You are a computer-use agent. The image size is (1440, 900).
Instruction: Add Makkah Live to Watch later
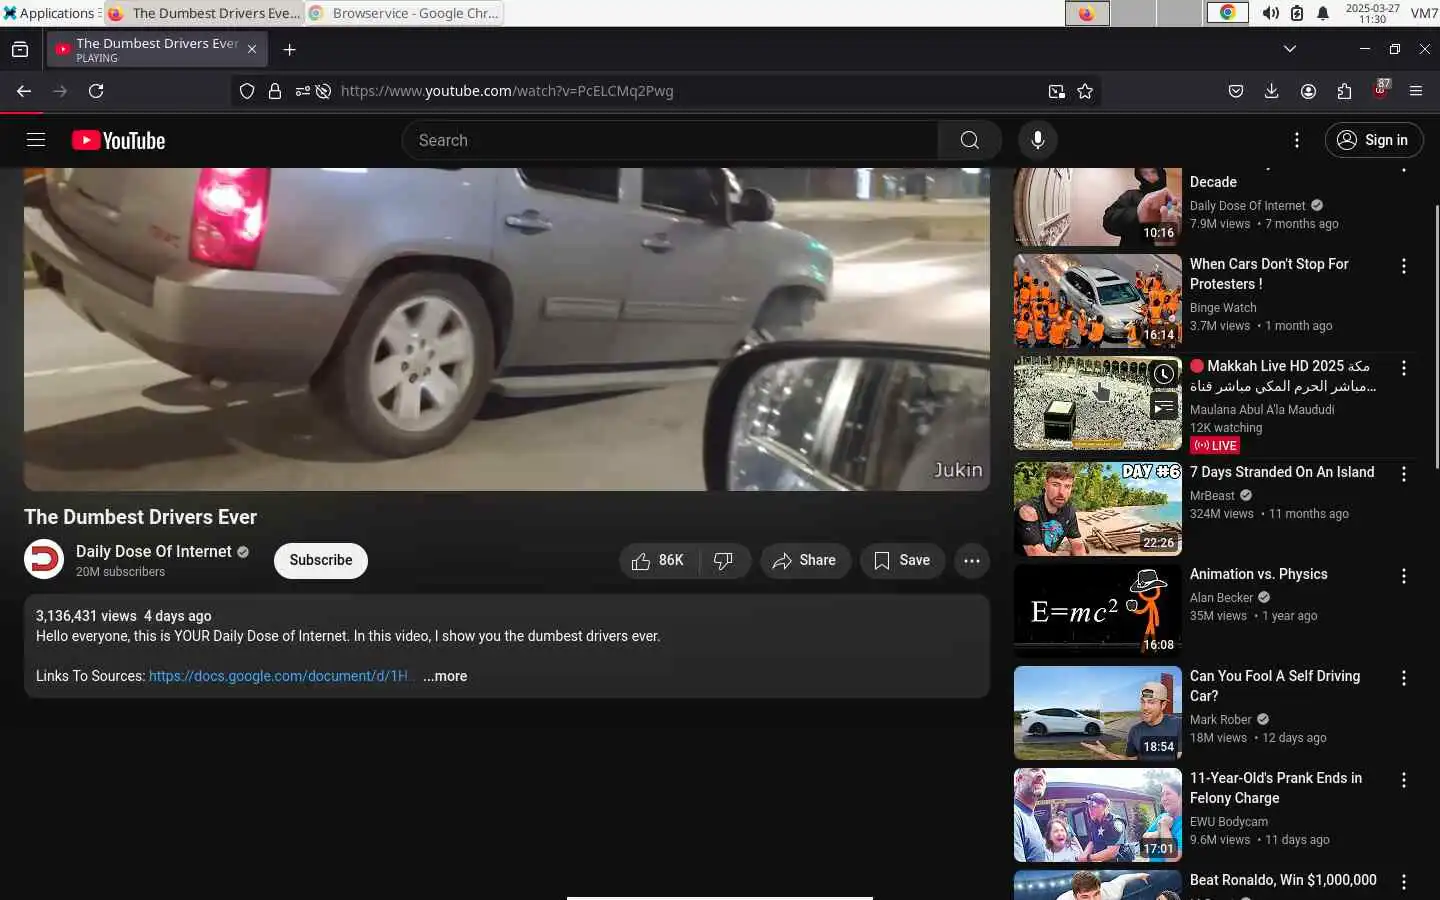(x=1164, y=374)
